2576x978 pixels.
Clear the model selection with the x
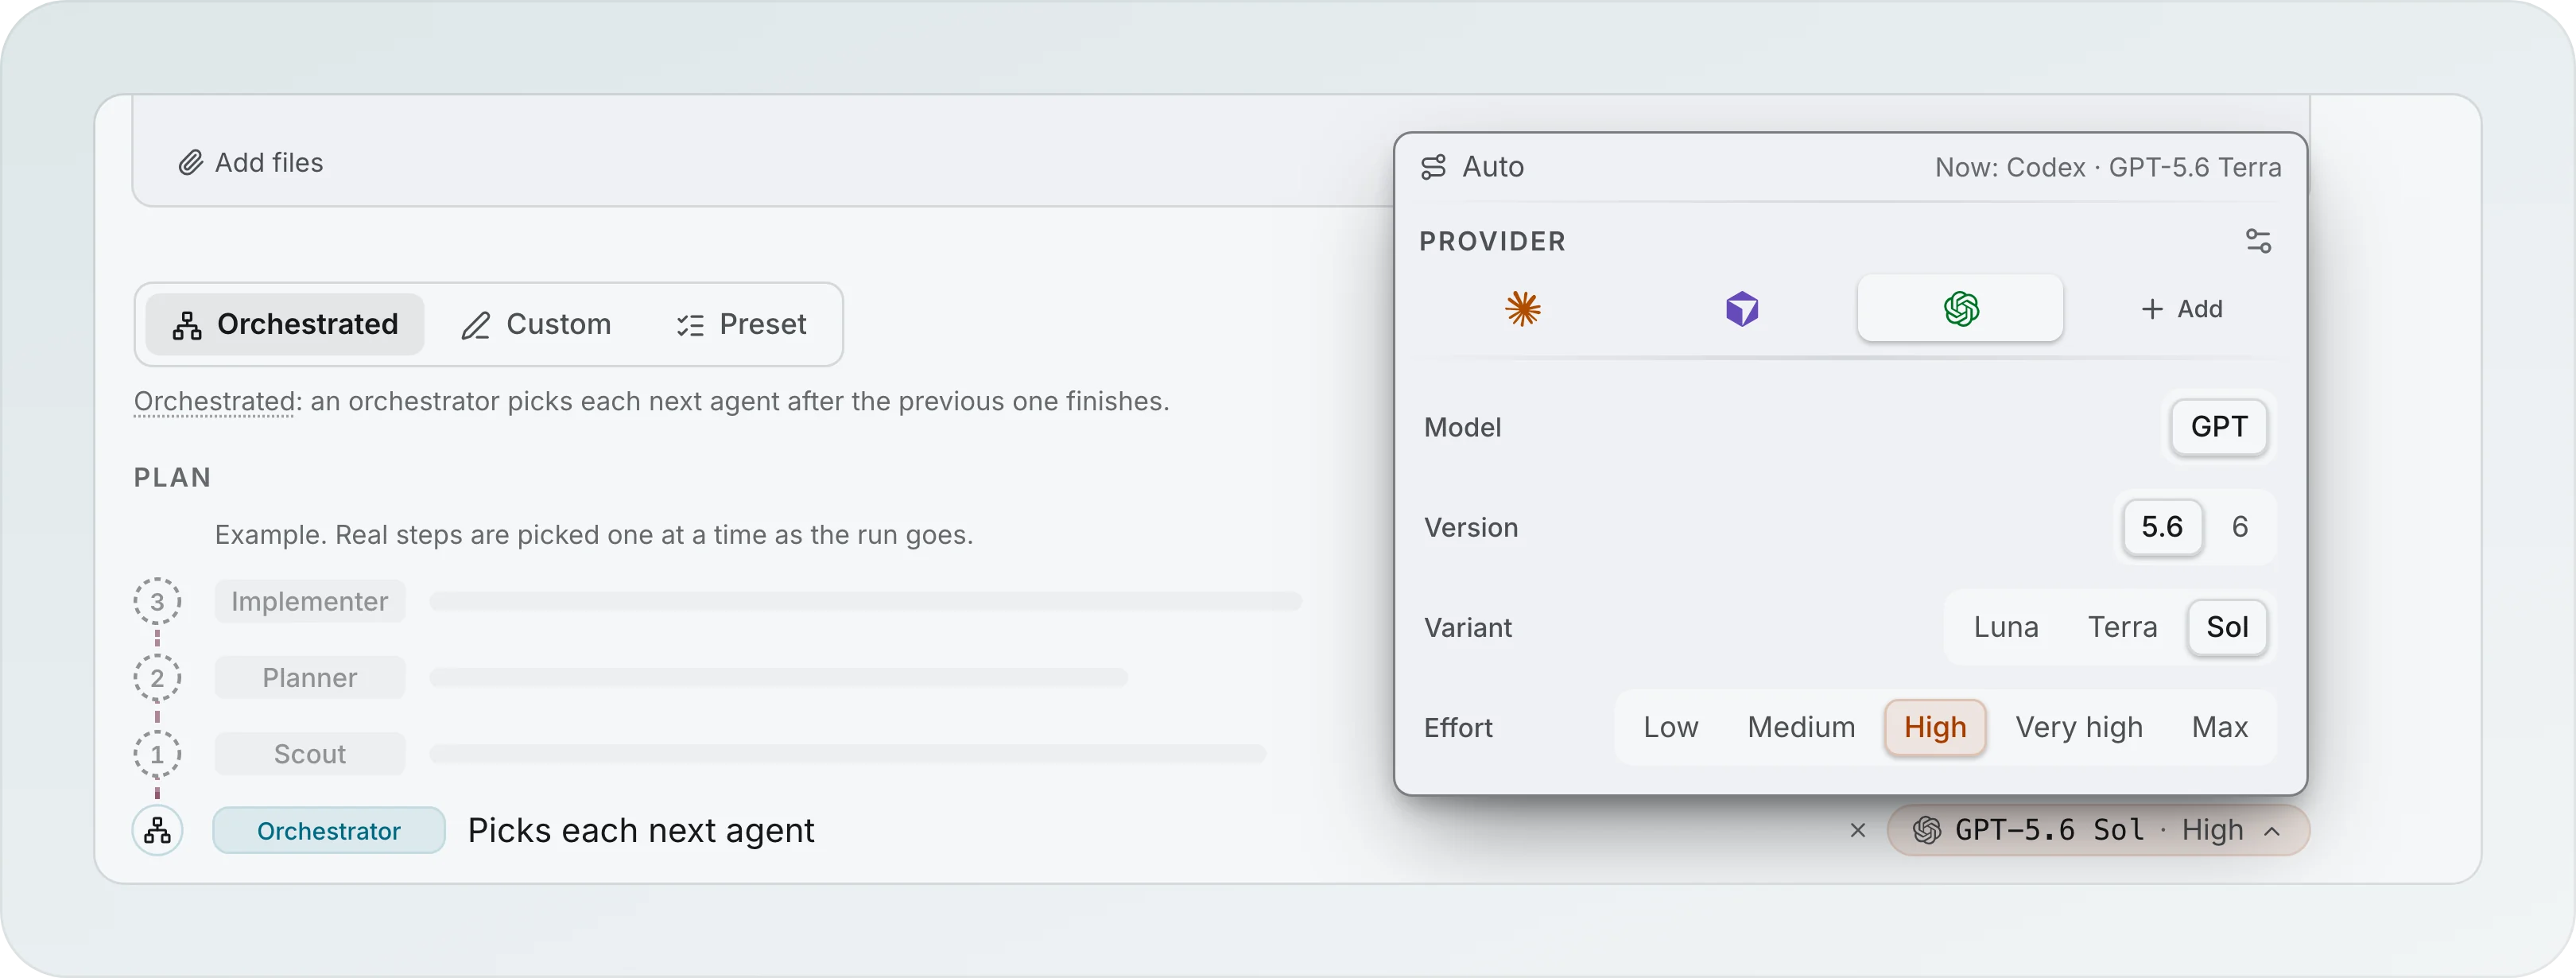pos(1857,830)
